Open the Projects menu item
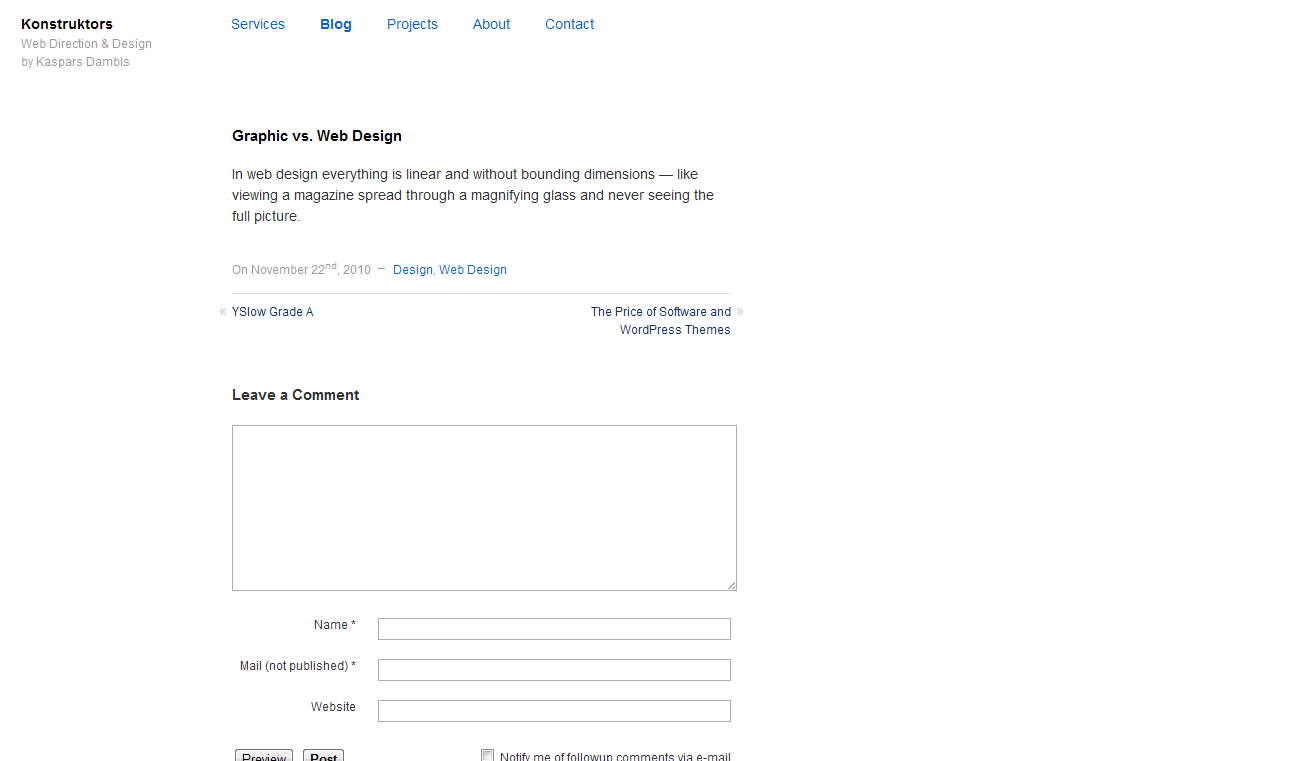 pyautogui.click(x=412, y=24)
